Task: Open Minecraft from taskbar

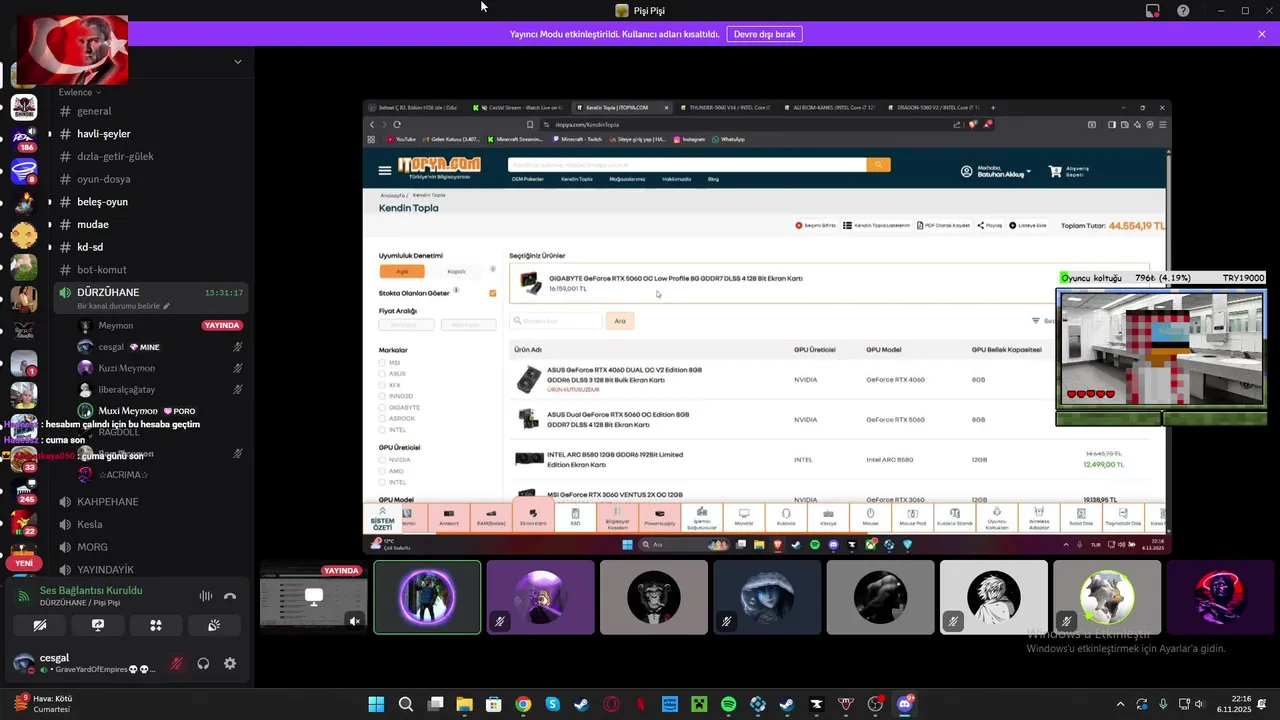Action: [x=699, y=704]
